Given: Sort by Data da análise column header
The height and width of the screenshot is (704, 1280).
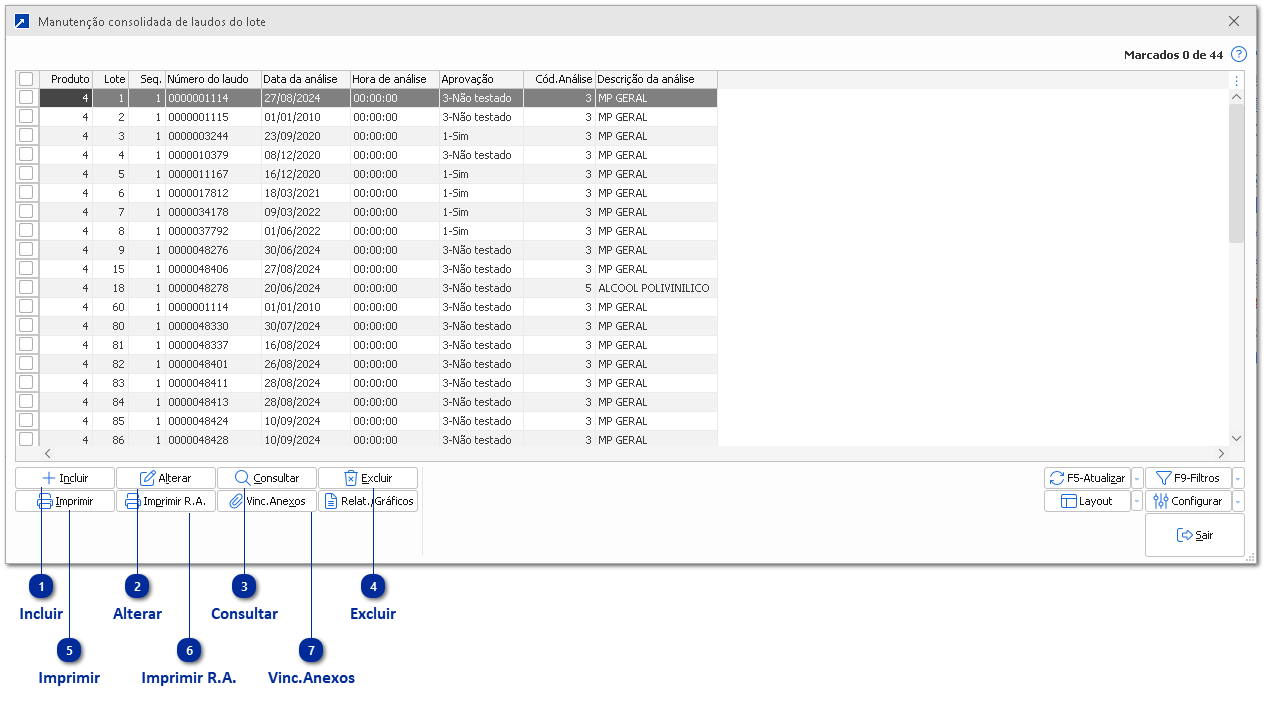Looking at the screenshot, I should coord(305,79).
